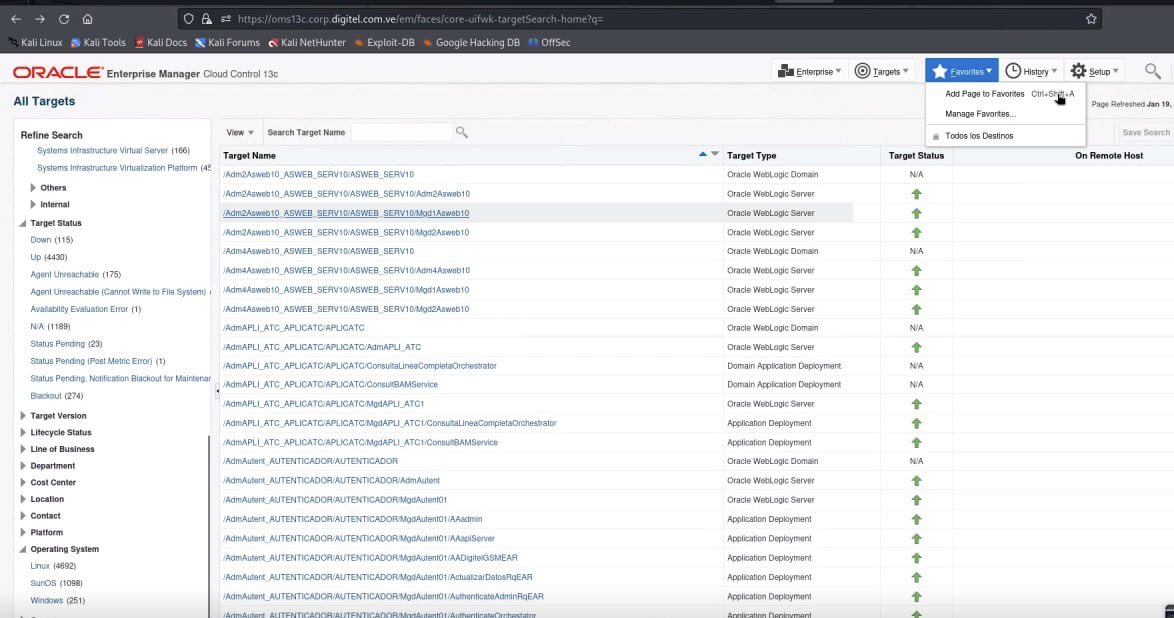This screenshot has height=618, width=1174.
Task: Click up status arrow for MgdAutent01/AAapiServer
Action: pos(916,539)
